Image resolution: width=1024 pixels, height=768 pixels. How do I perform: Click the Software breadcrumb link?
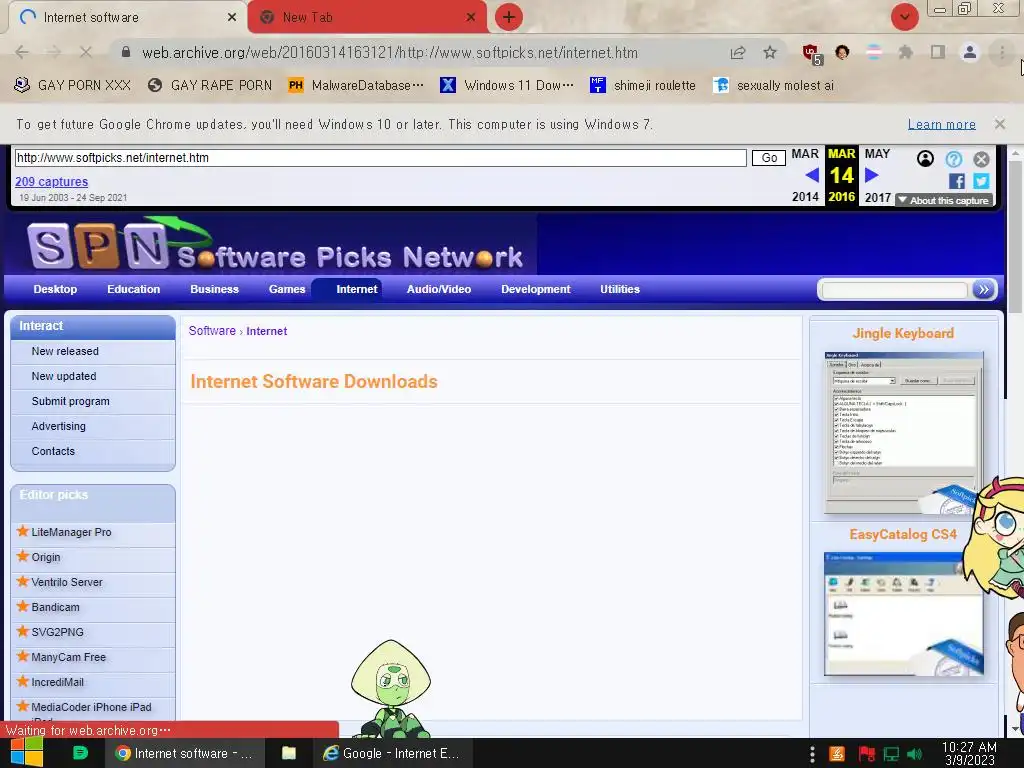[212, 331]
